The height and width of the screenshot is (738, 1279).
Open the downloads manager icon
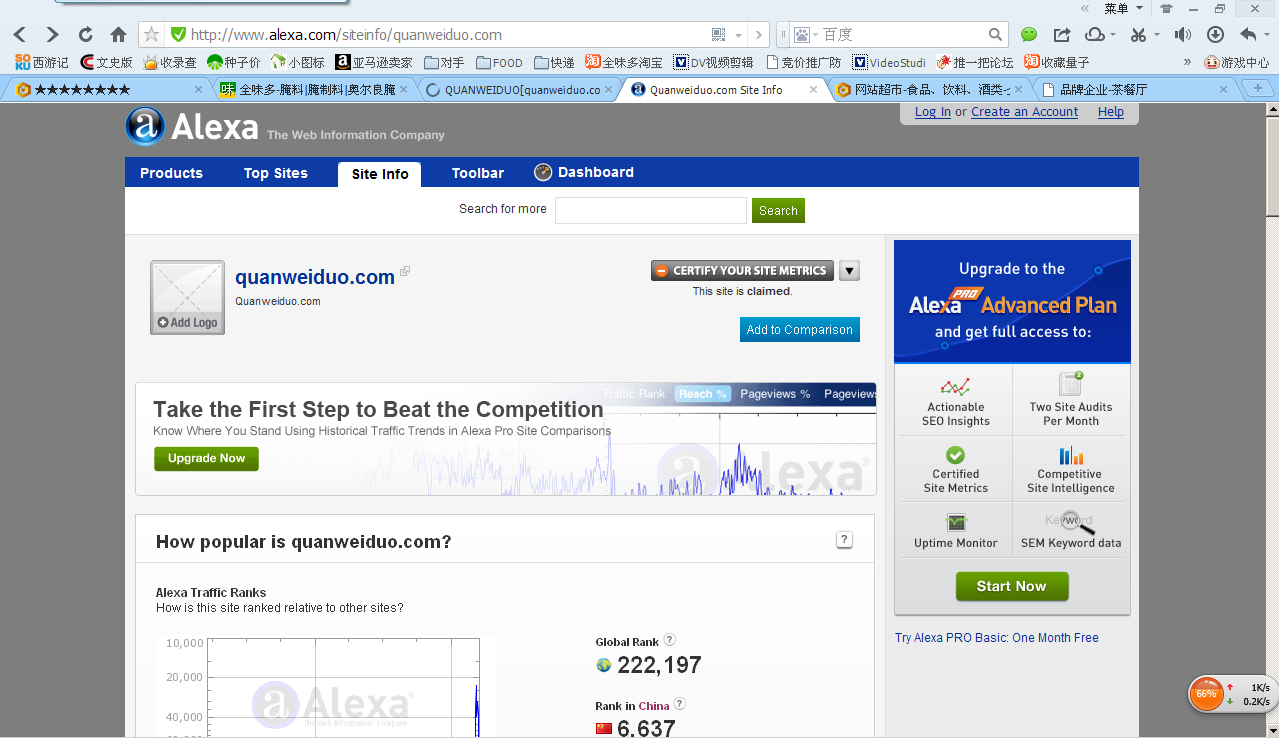1215,35
